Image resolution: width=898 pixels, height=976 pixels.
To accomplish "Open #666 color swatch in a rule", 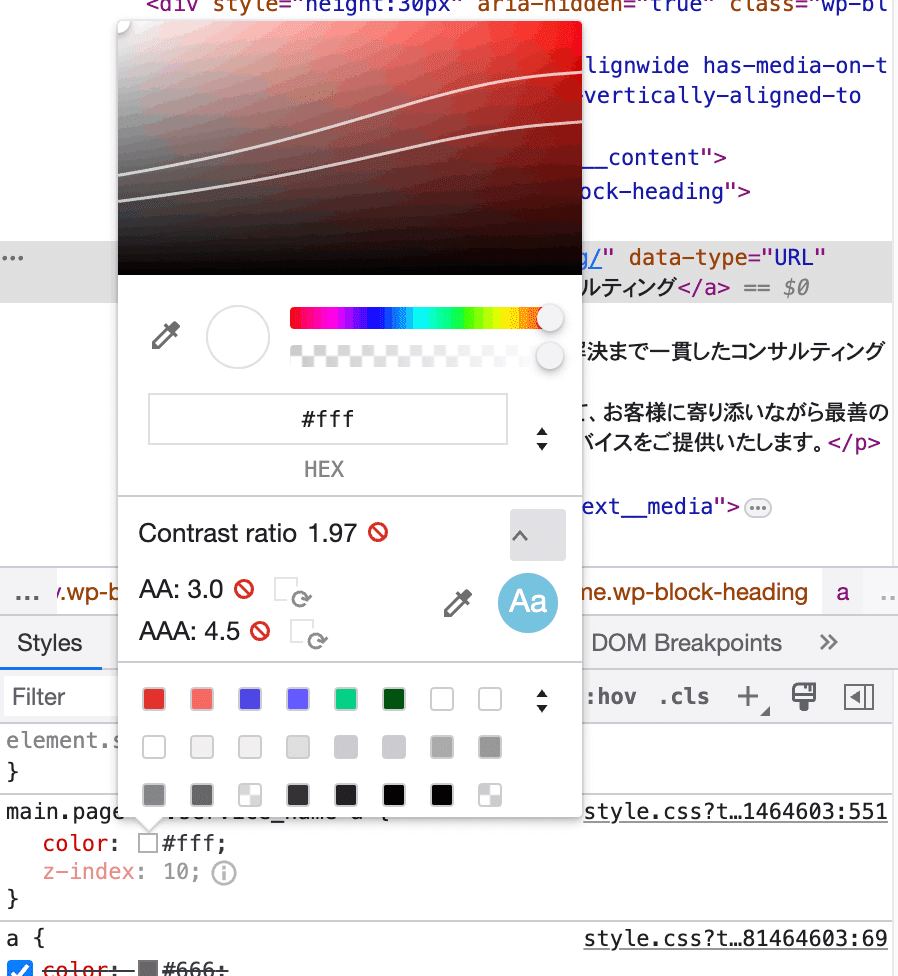I will pyautogui.click(x=147, y=969).
